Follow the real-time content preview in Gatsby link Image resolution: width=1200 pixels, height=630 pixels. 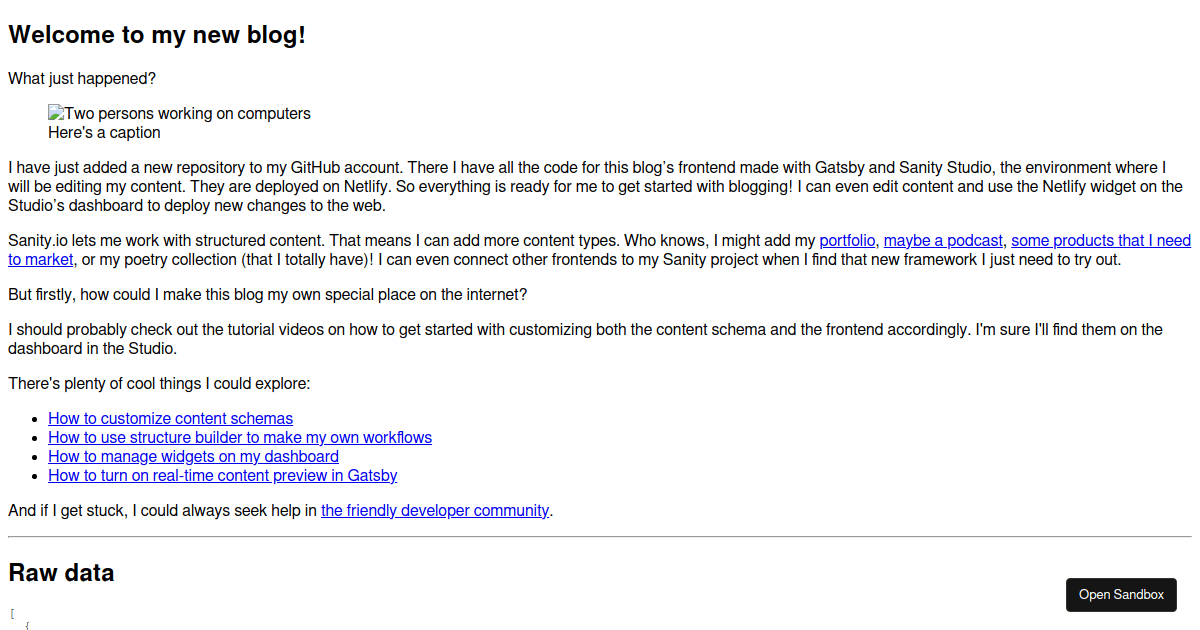click(x=222, y=475)
